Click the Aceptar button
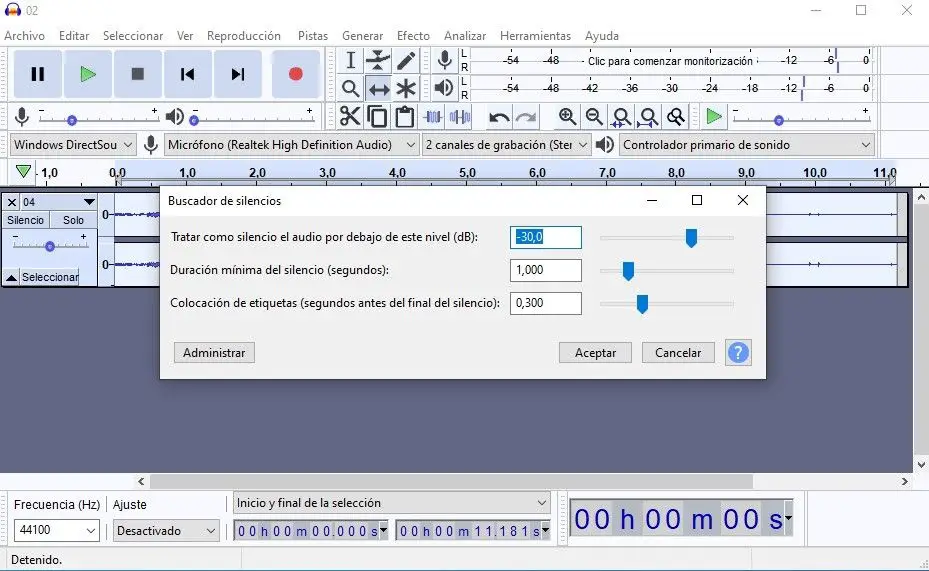Viewport: 929px width, 571px height. (595, 352)
